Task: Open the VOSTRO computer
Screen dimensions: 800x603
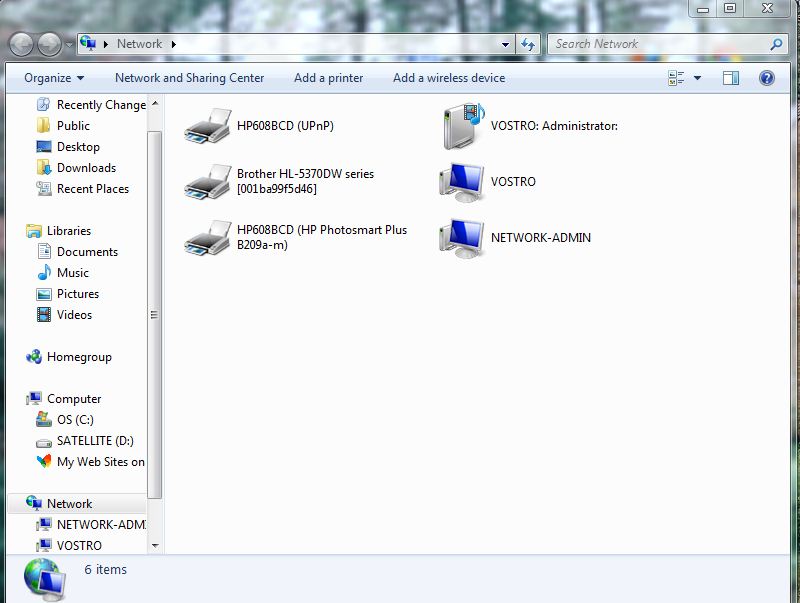Action: pos(510,182)
